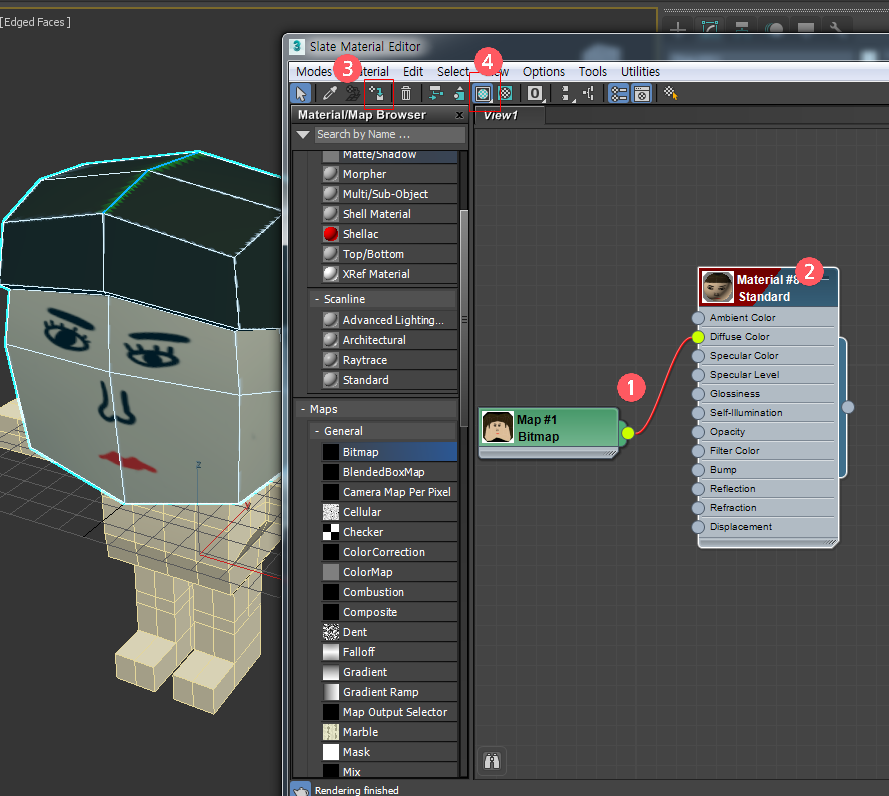889x796 pixels.
Task: Choose Advanced Lighting material
Action: point(389,320)
